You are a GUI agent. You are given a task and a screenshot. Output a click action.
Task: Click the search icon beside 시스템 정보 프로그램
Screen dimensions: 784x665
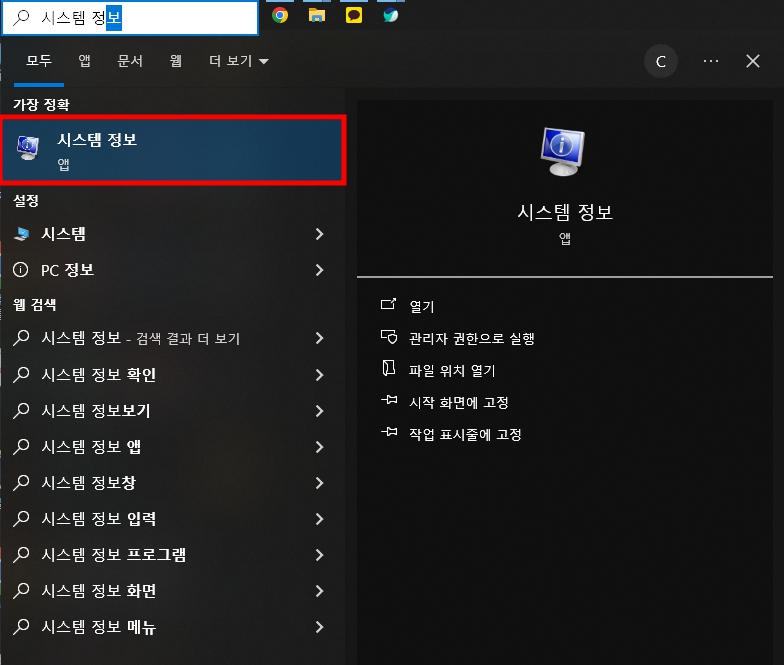pyautogui.click(x=21, y=554)
